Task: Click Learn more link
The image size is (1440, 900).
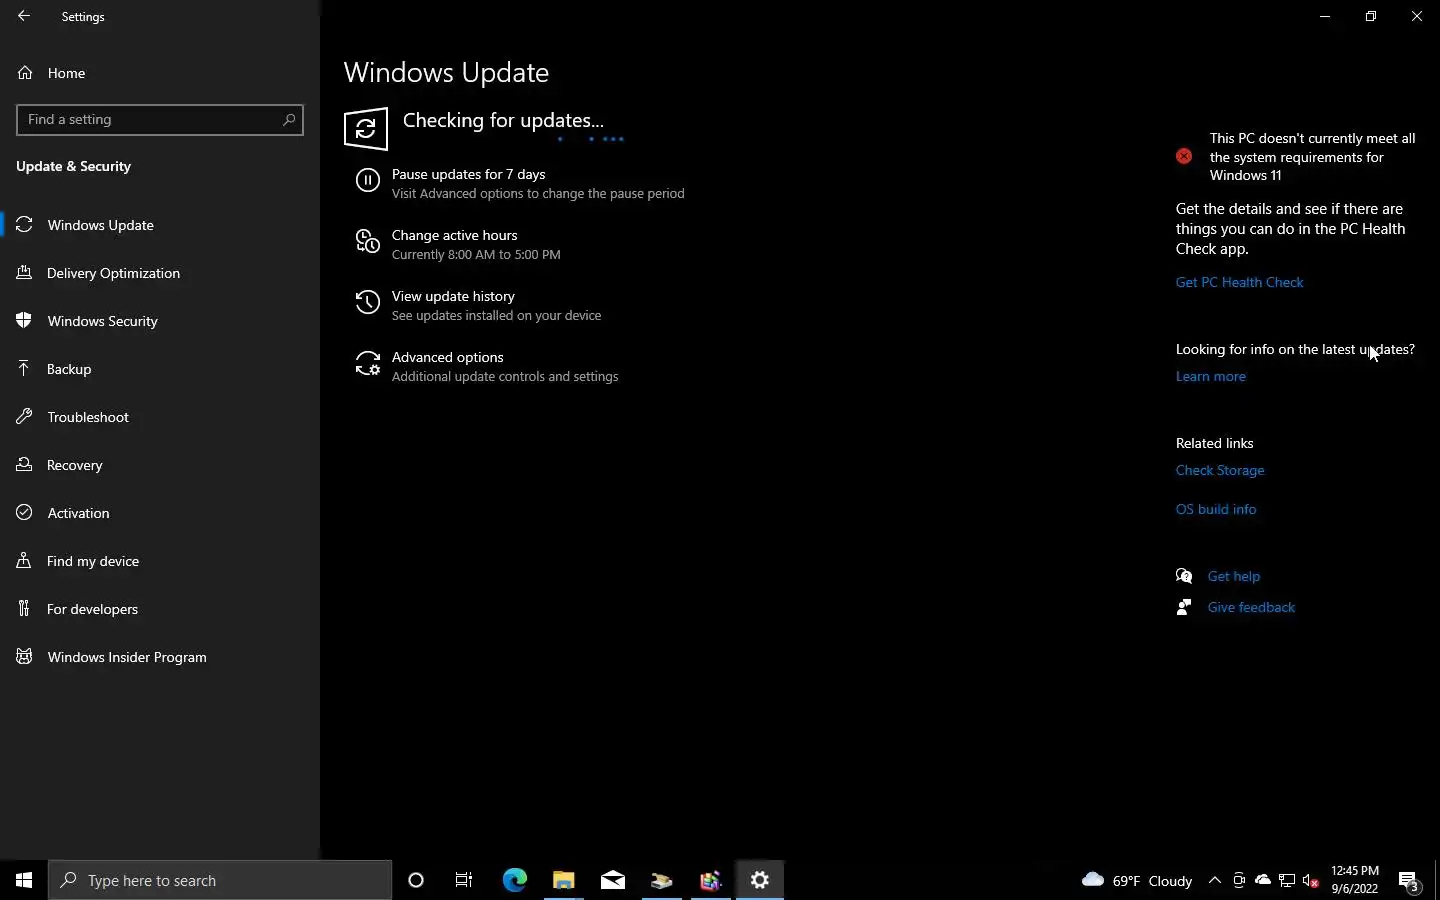Action: click(x=1210, y=376)
